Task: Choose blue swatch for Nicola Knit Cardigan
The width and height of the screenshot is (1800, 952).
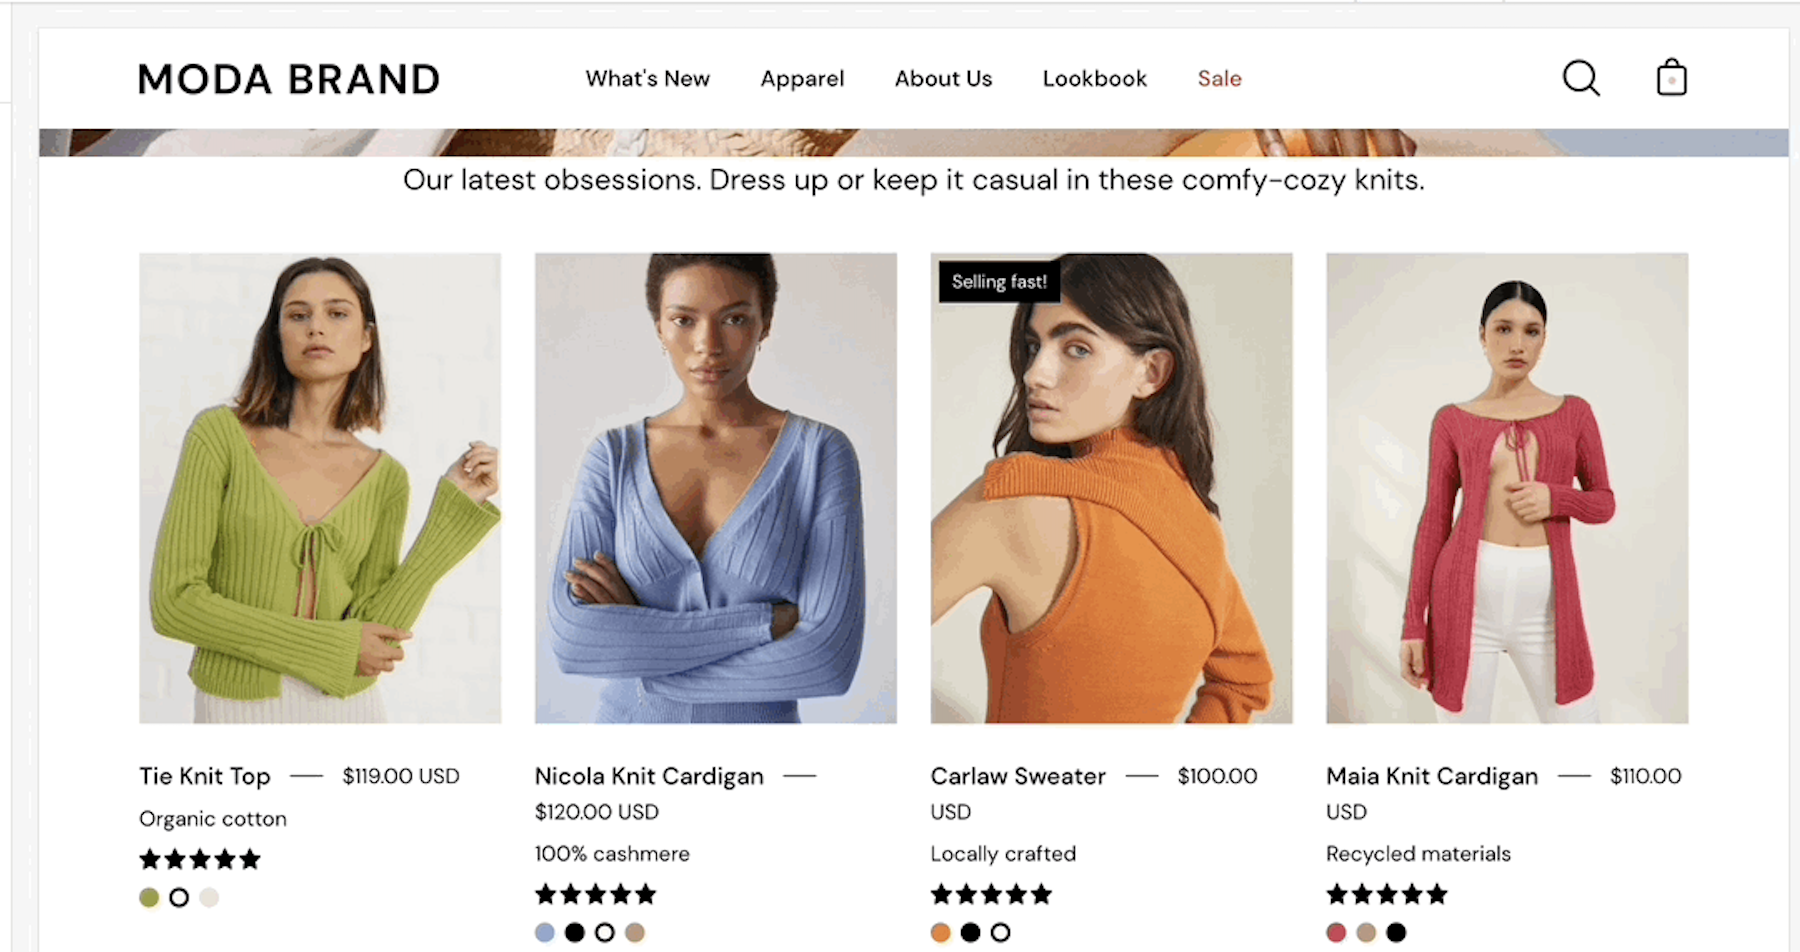Action: click(545, 932)
